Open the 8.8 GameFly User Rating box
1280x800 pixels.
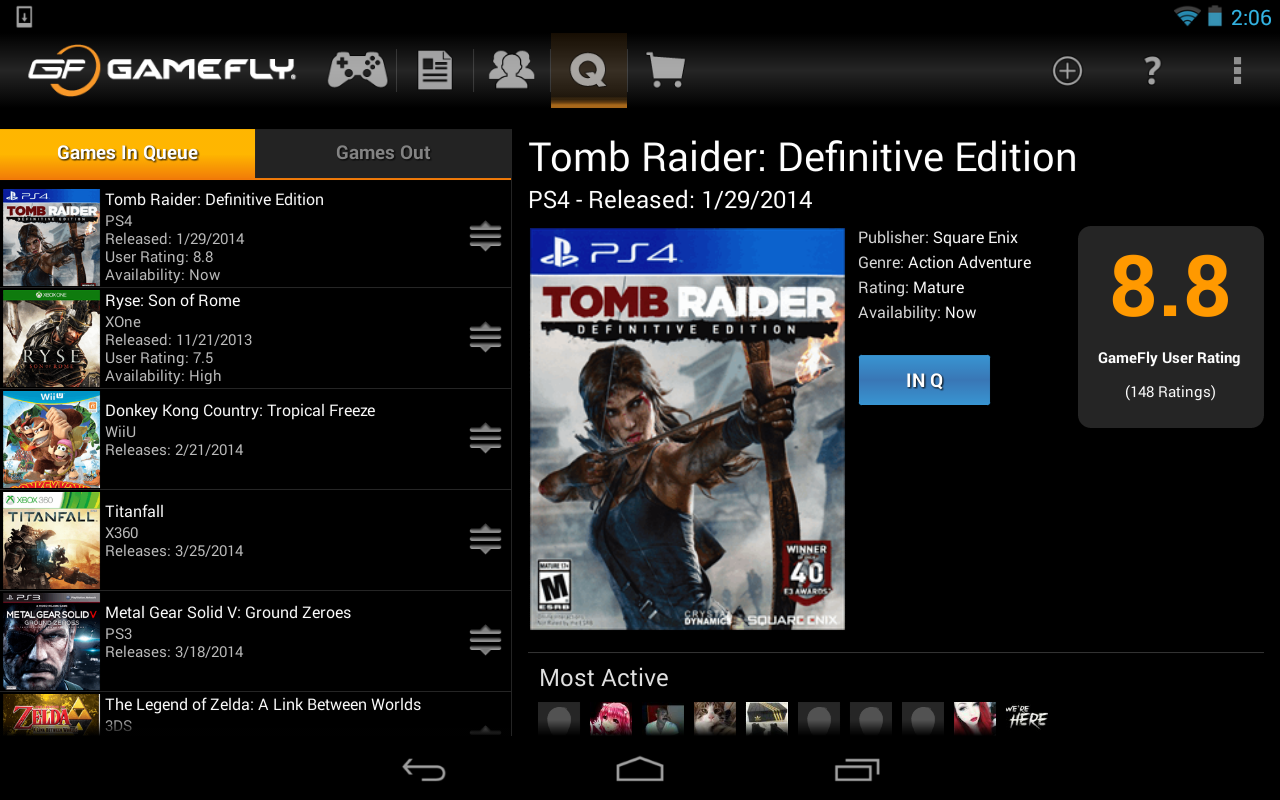[1170, 327]
